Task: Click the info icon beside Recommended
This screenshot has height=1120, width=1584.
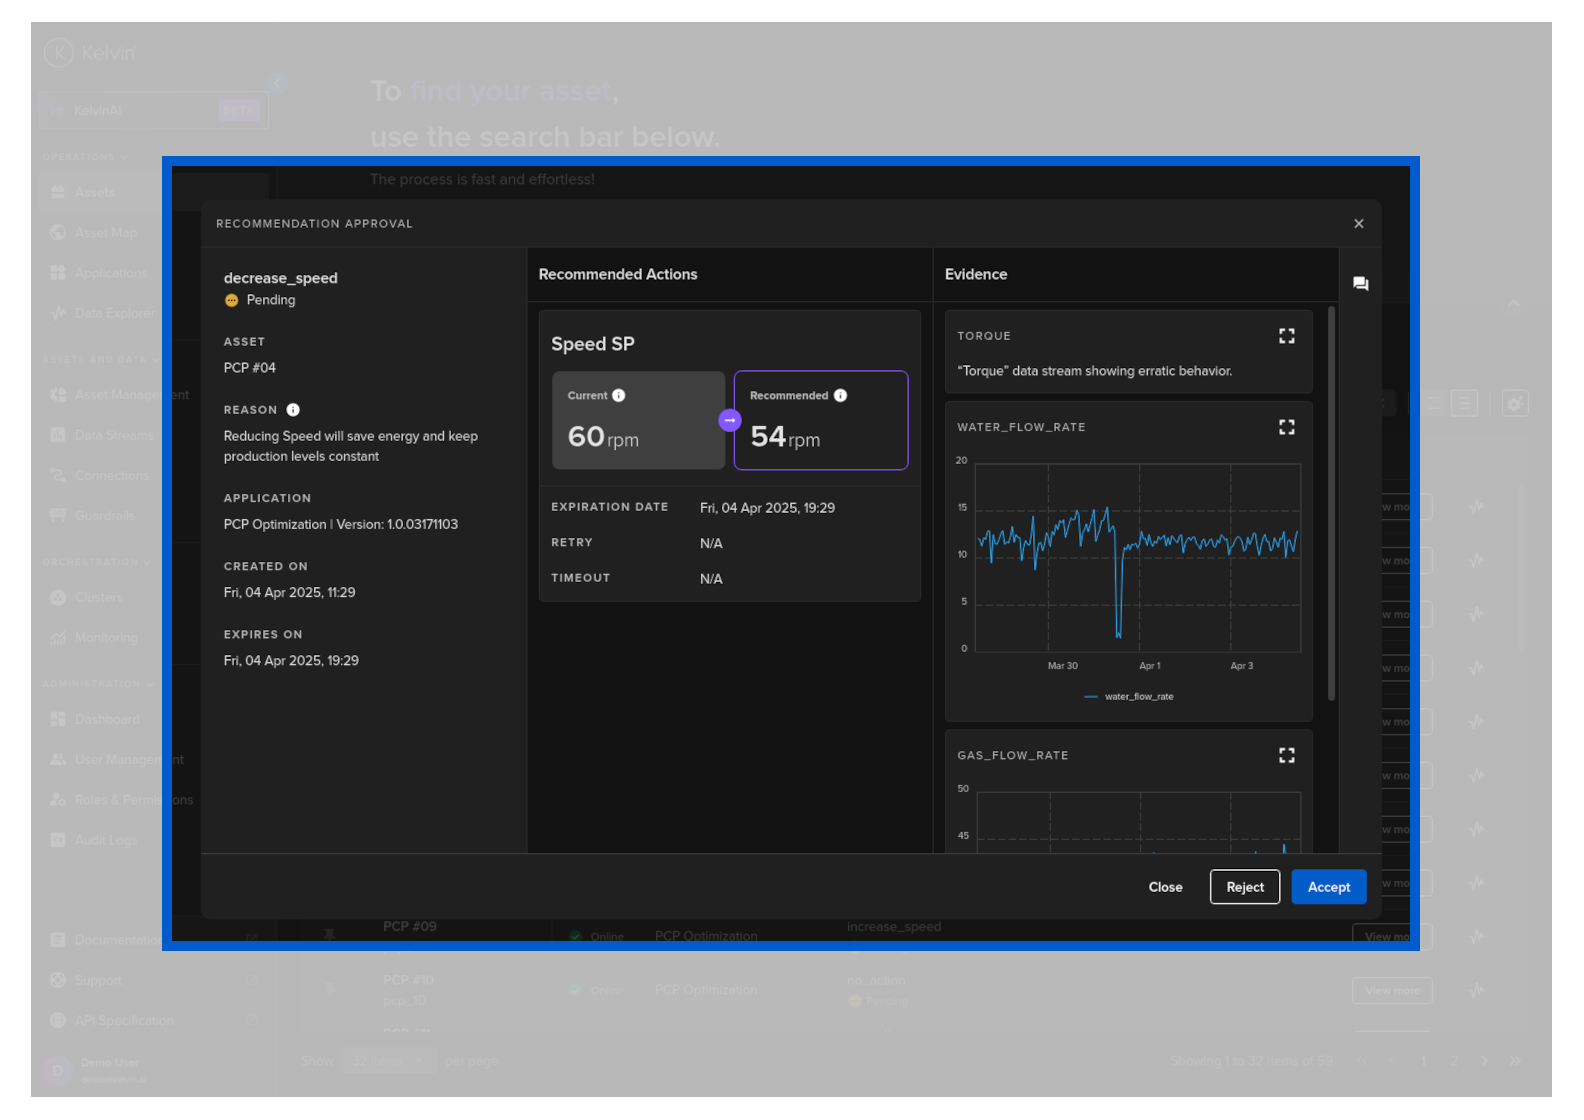Action: 841,396
